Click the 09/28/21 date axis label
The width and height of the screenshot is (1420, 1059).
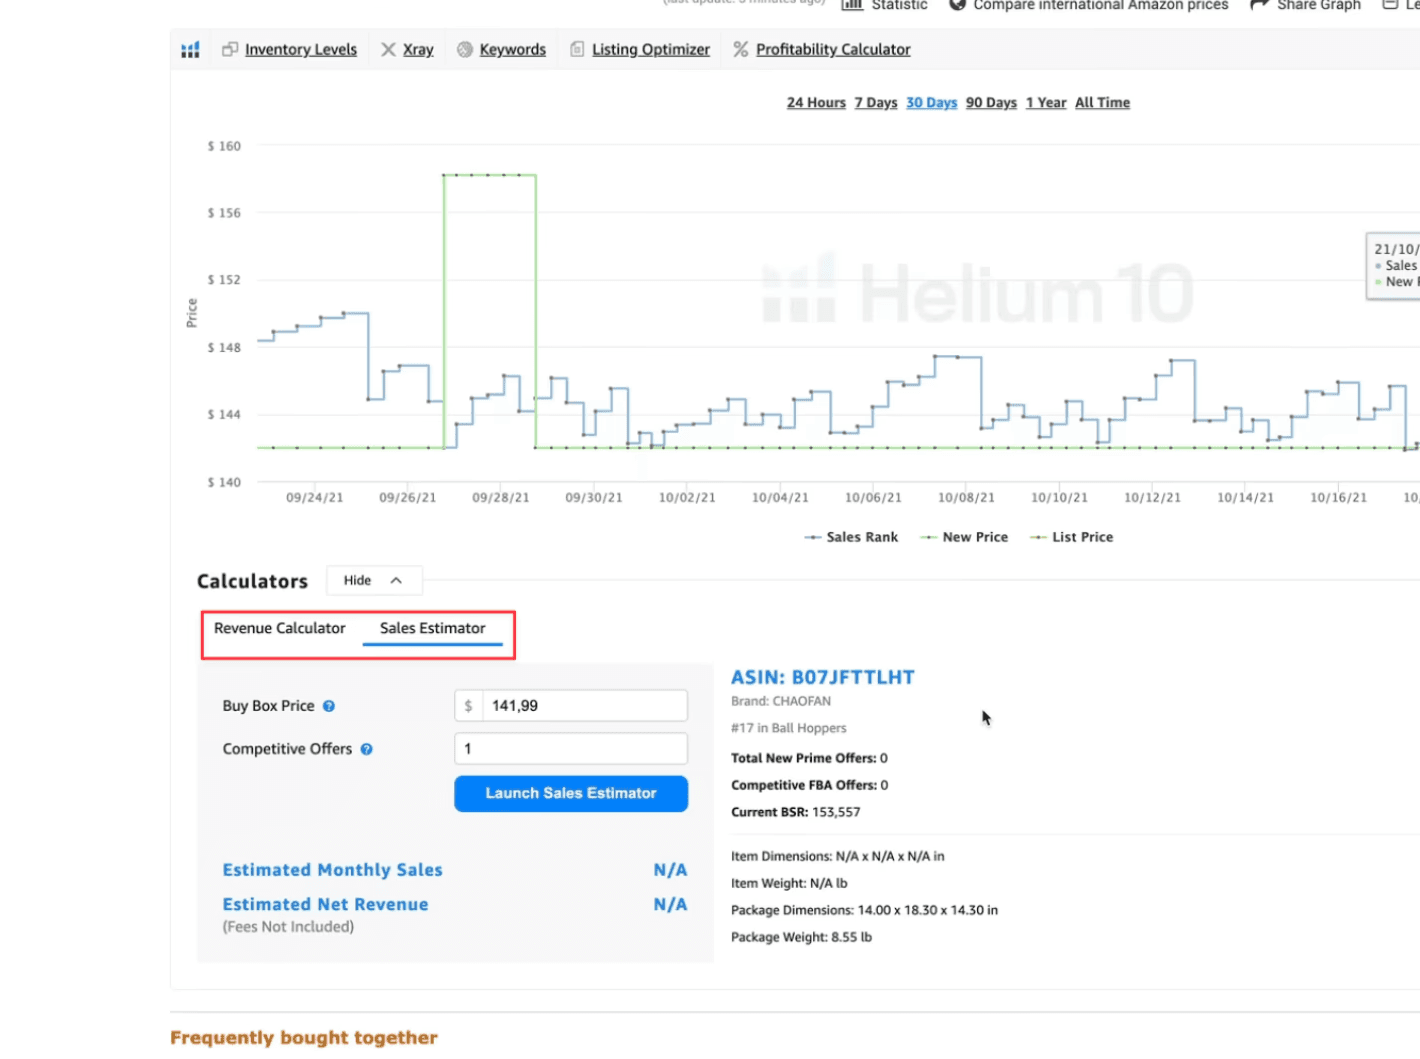pyautogui.click(x=500, y=497)
